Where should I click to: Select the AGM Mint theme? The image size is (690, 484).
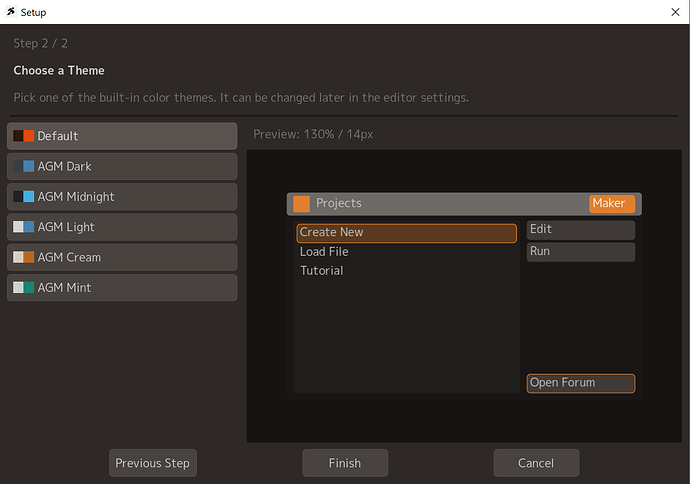pyautogui.click(x=122, y=288)
